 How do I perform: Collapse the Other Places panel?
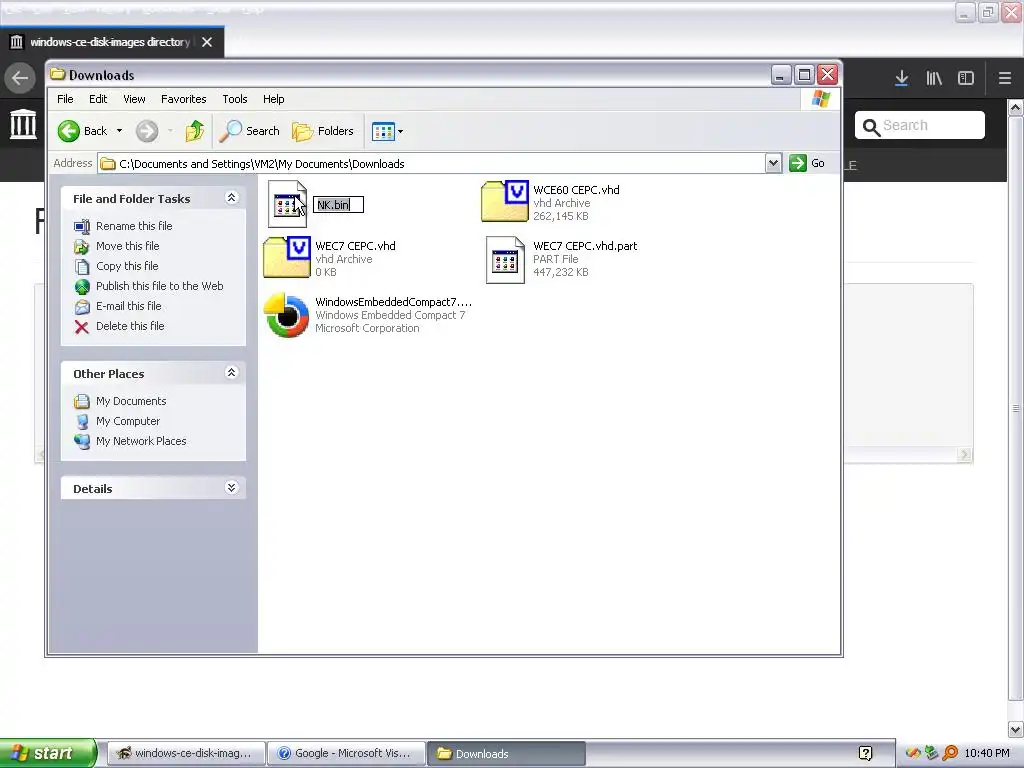click(x=231, y=373)
